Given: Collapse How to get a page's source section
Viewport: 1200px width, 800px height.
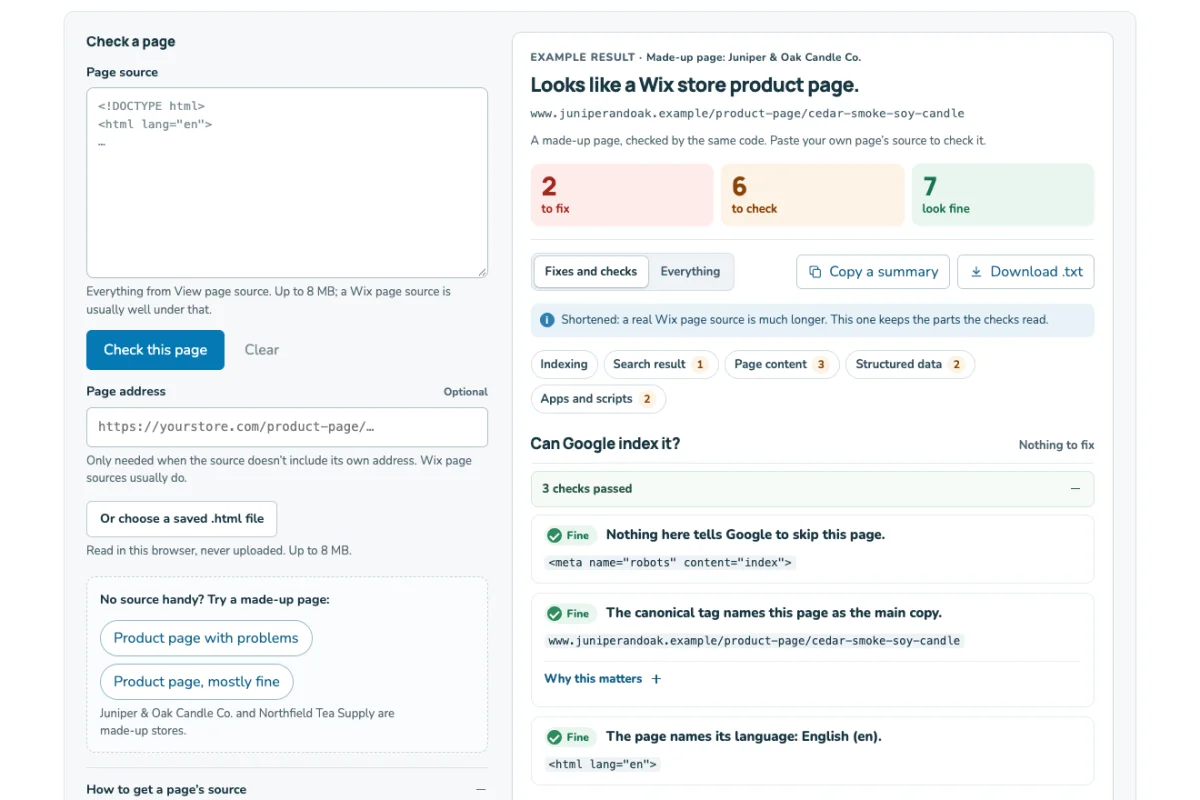Looking at the screenshot, I should 481,790.
